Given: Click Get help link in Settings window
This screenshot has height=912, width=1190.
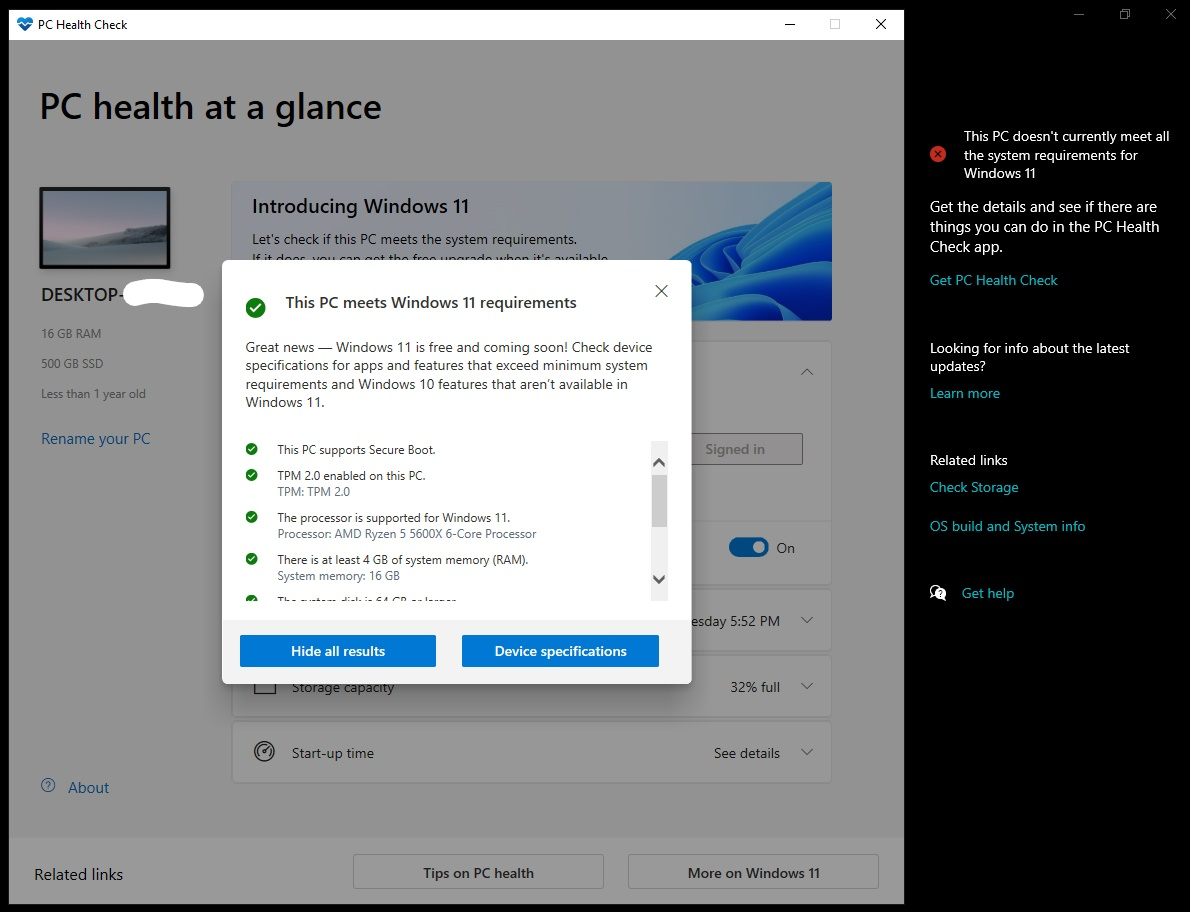Looking at the screenshot, I should [x=987, y=593].
